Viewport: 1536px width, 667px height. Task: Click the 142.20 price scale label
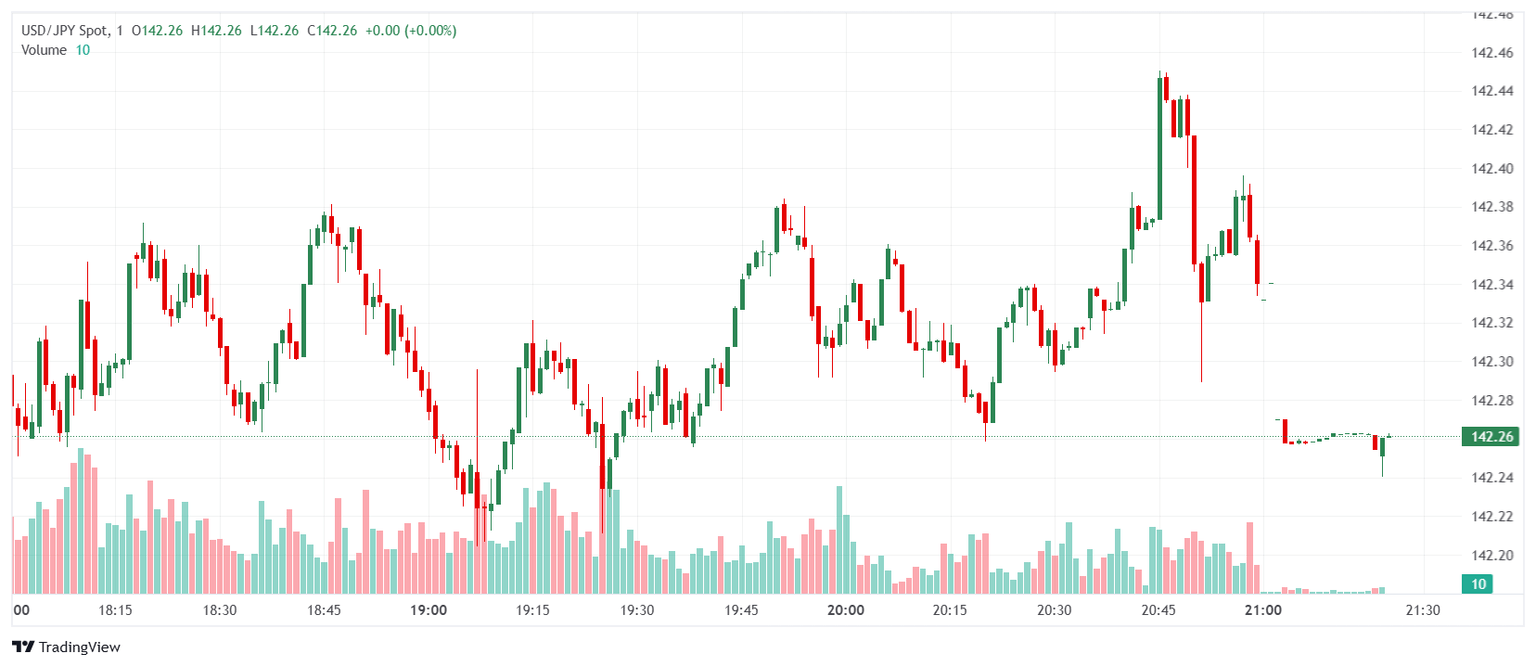[x=1492, y=555]
